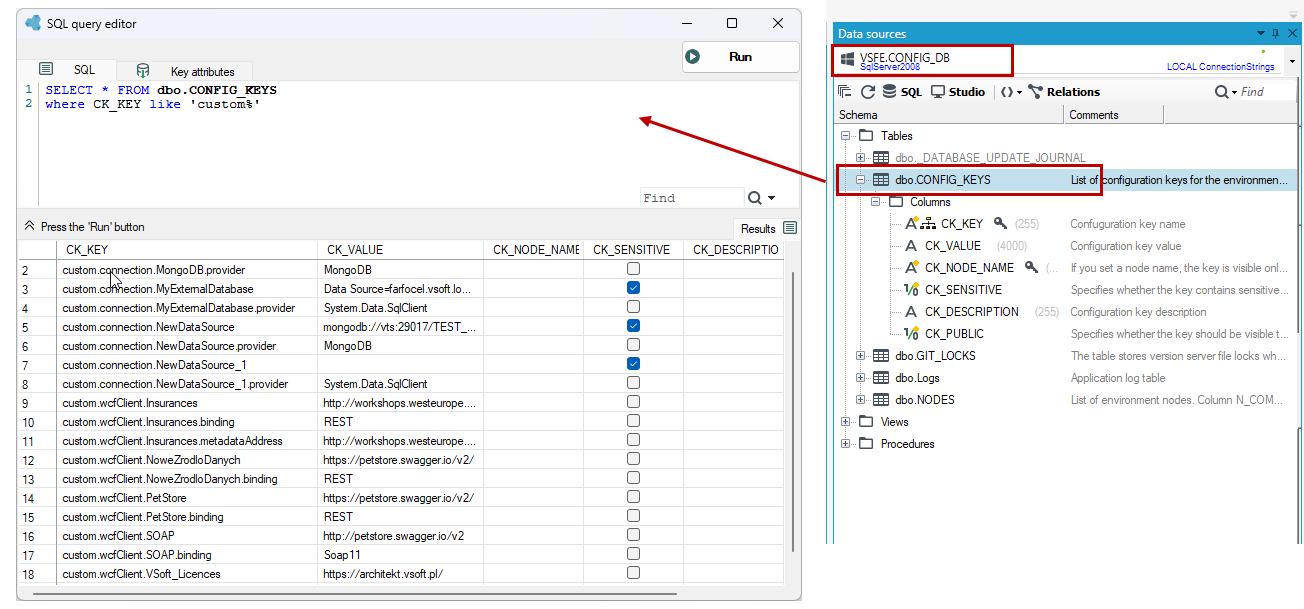Click the magnifier icon in Data sources panel

tap(1222, 92)
